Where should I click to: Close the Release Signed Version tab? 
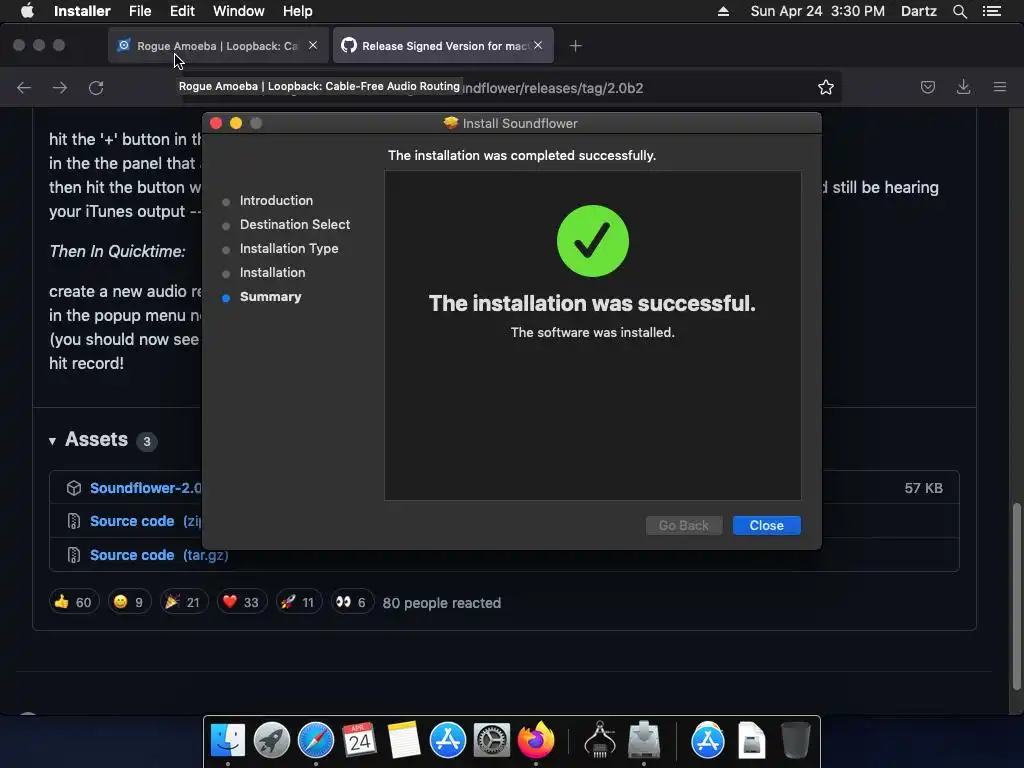point(537,45)
